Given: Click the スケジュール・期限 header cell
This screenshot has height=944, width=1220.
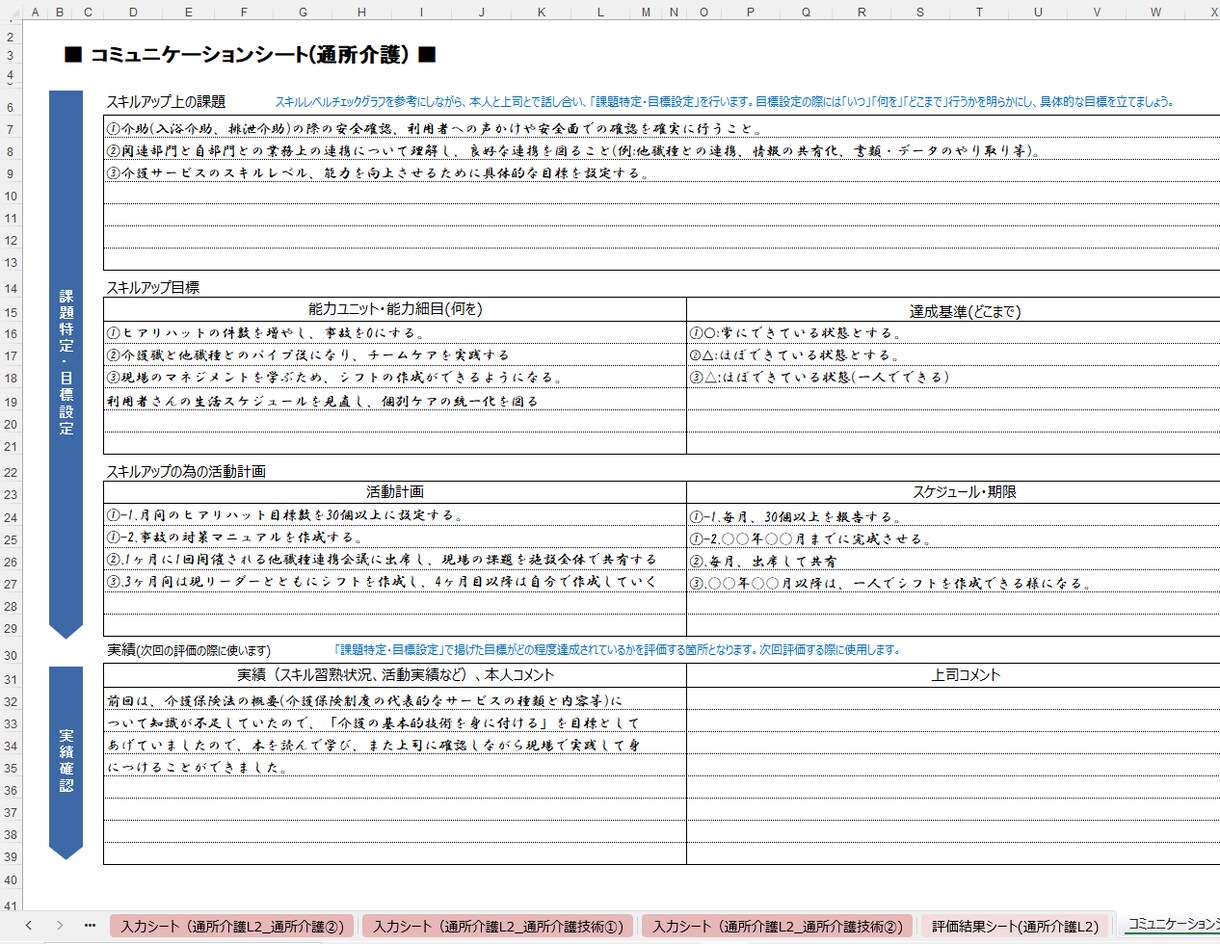Looking at the screenshot, I should click(x=953, y=493).
